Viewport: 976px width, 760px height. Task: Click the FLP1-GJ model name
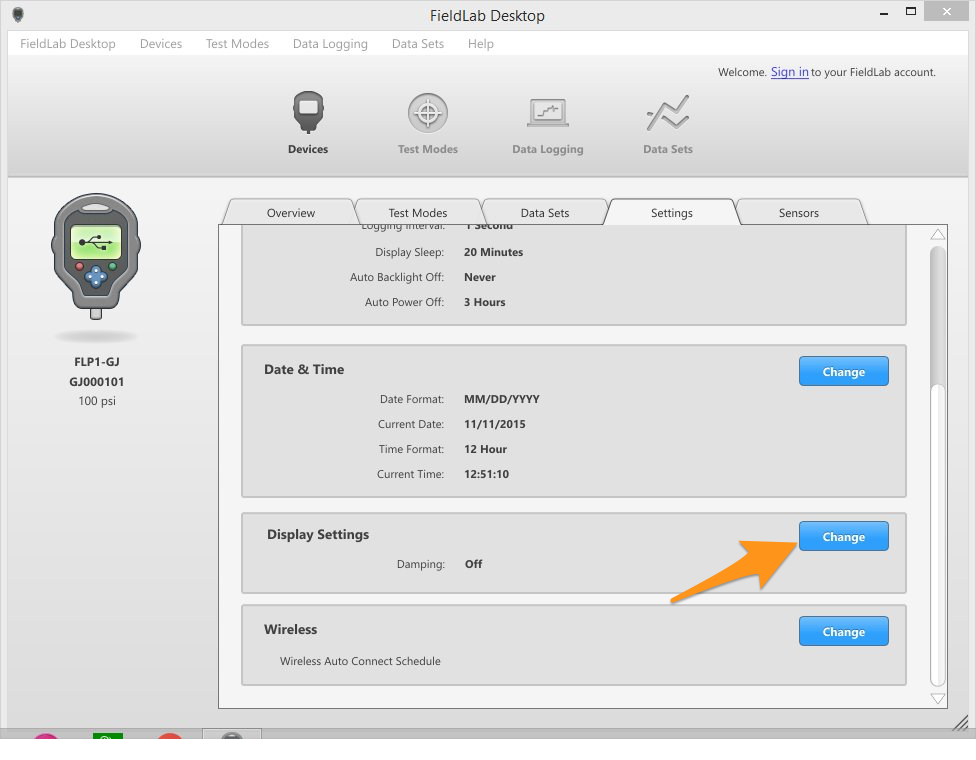click(x=96, y=362)
